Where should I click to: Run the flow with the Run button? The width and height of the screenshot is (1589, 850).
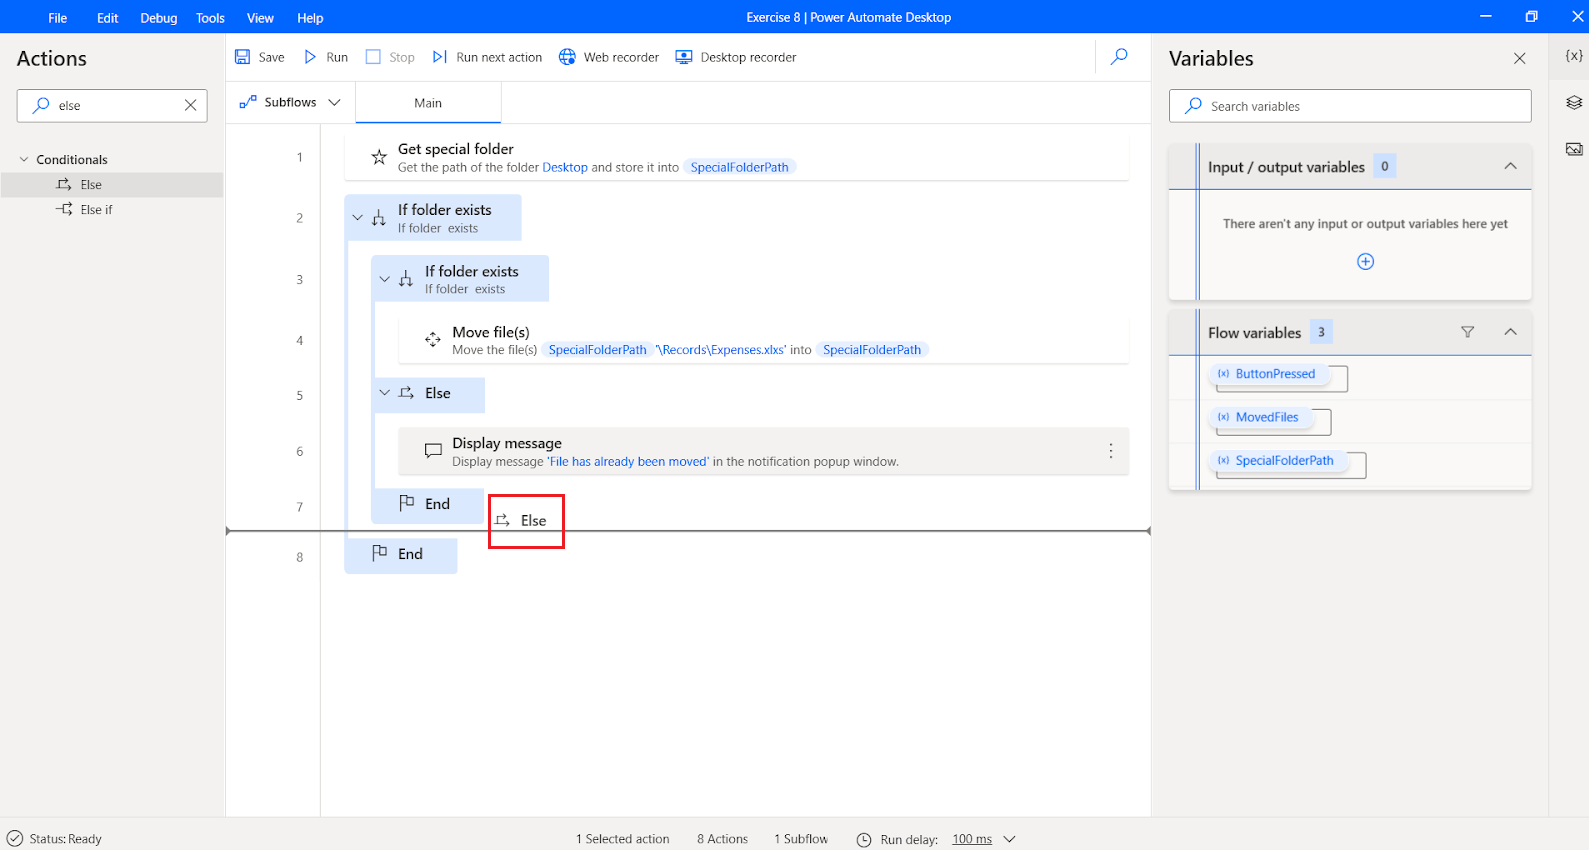pyautogui.click(x=326, y=57)
